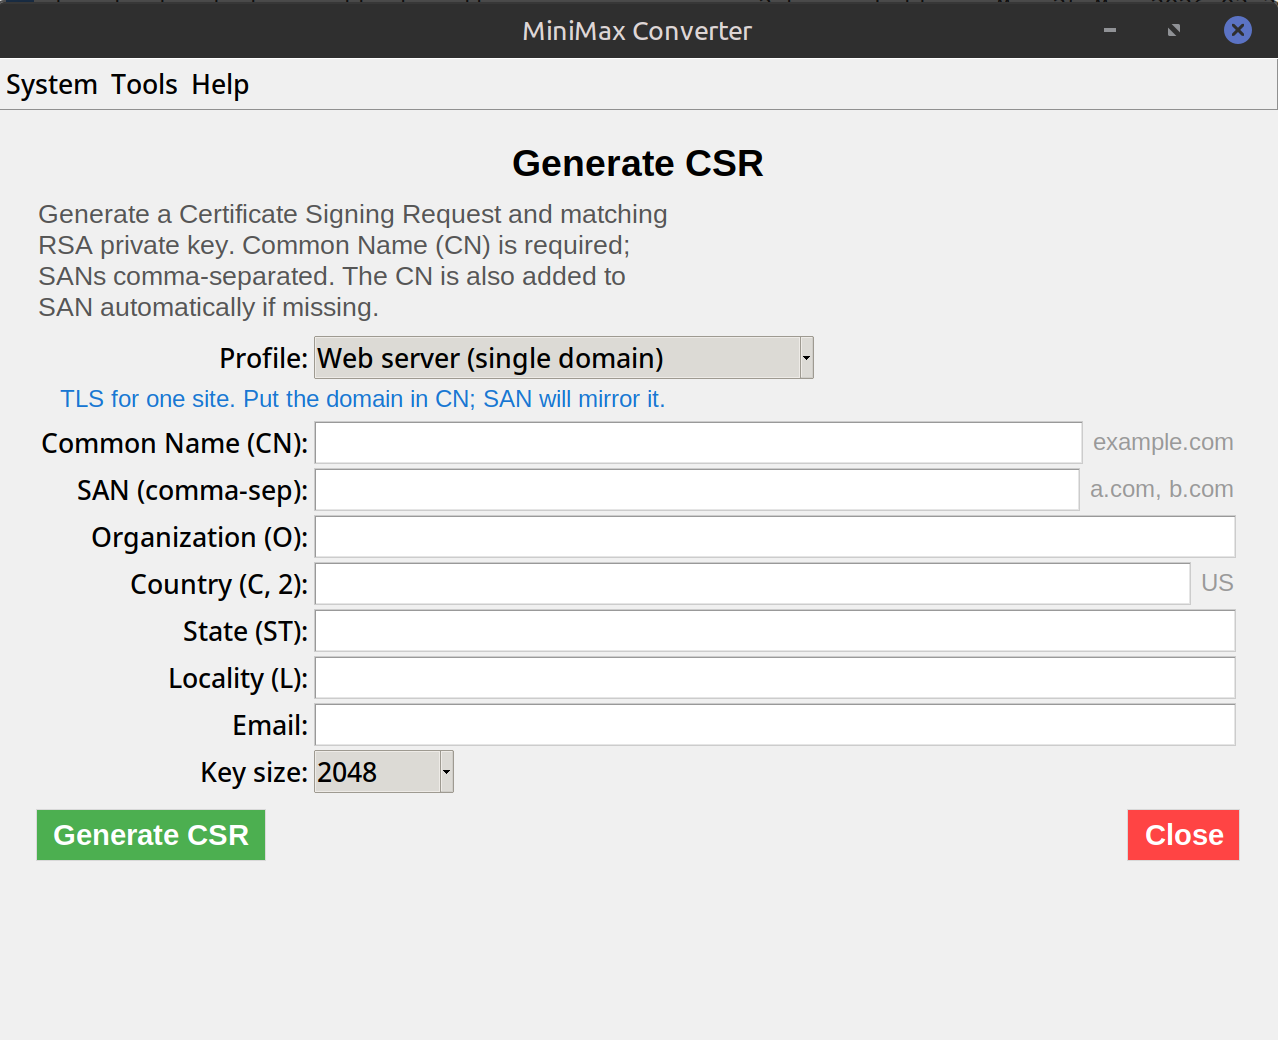Click the 'Organization (O):' label
Viewport: 1278px width, 1040px height.
200,537
